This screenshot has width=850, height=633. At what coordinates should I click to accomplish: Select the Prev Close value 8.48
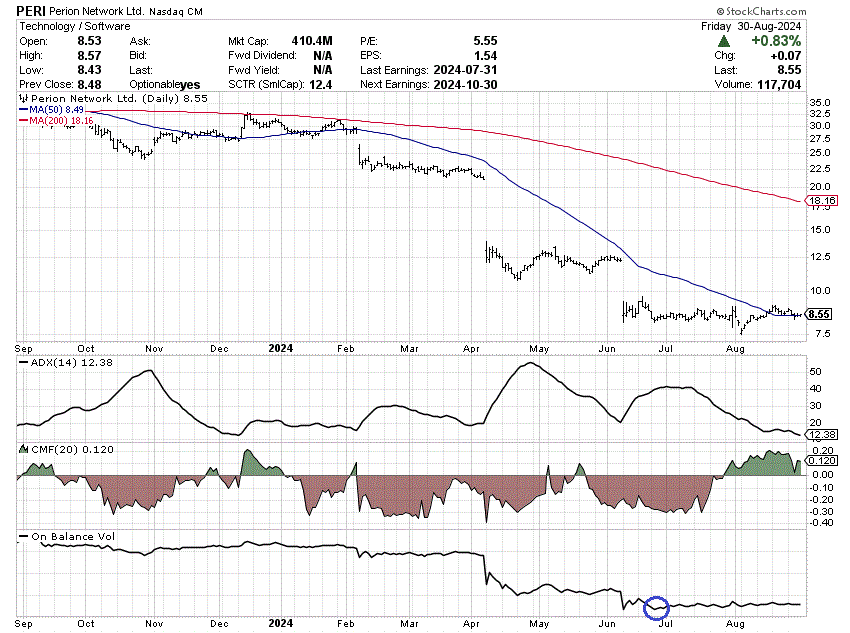89,85
